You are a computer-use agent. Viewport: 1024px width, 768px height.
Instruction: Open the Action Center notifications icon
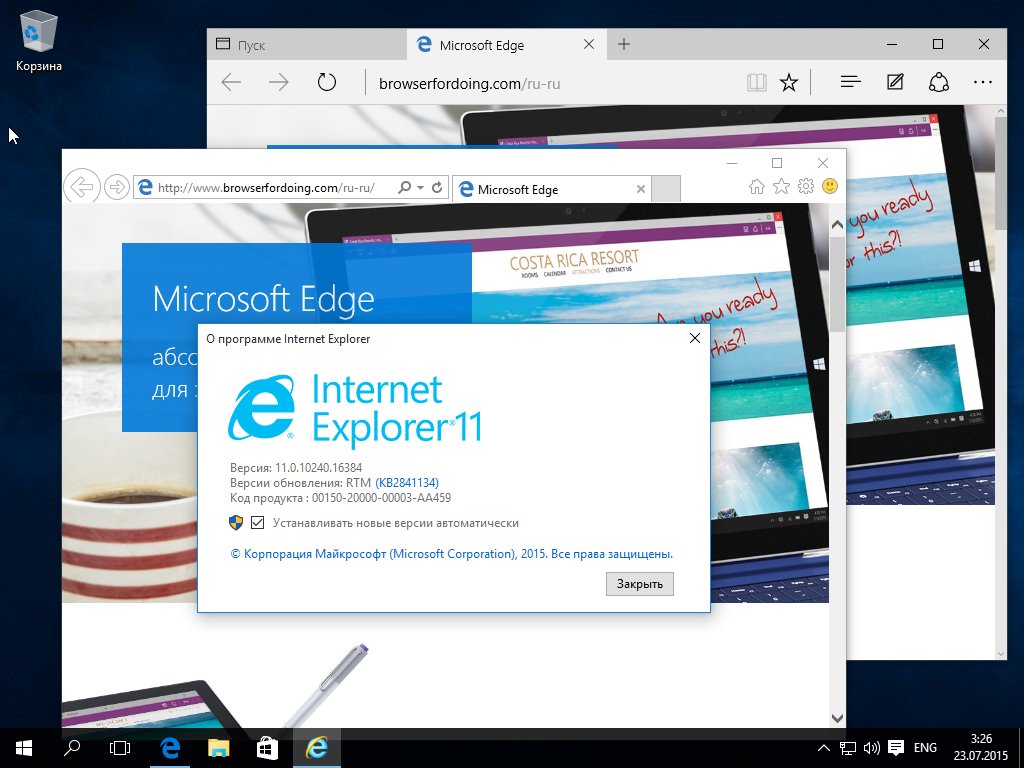[897, 748]
